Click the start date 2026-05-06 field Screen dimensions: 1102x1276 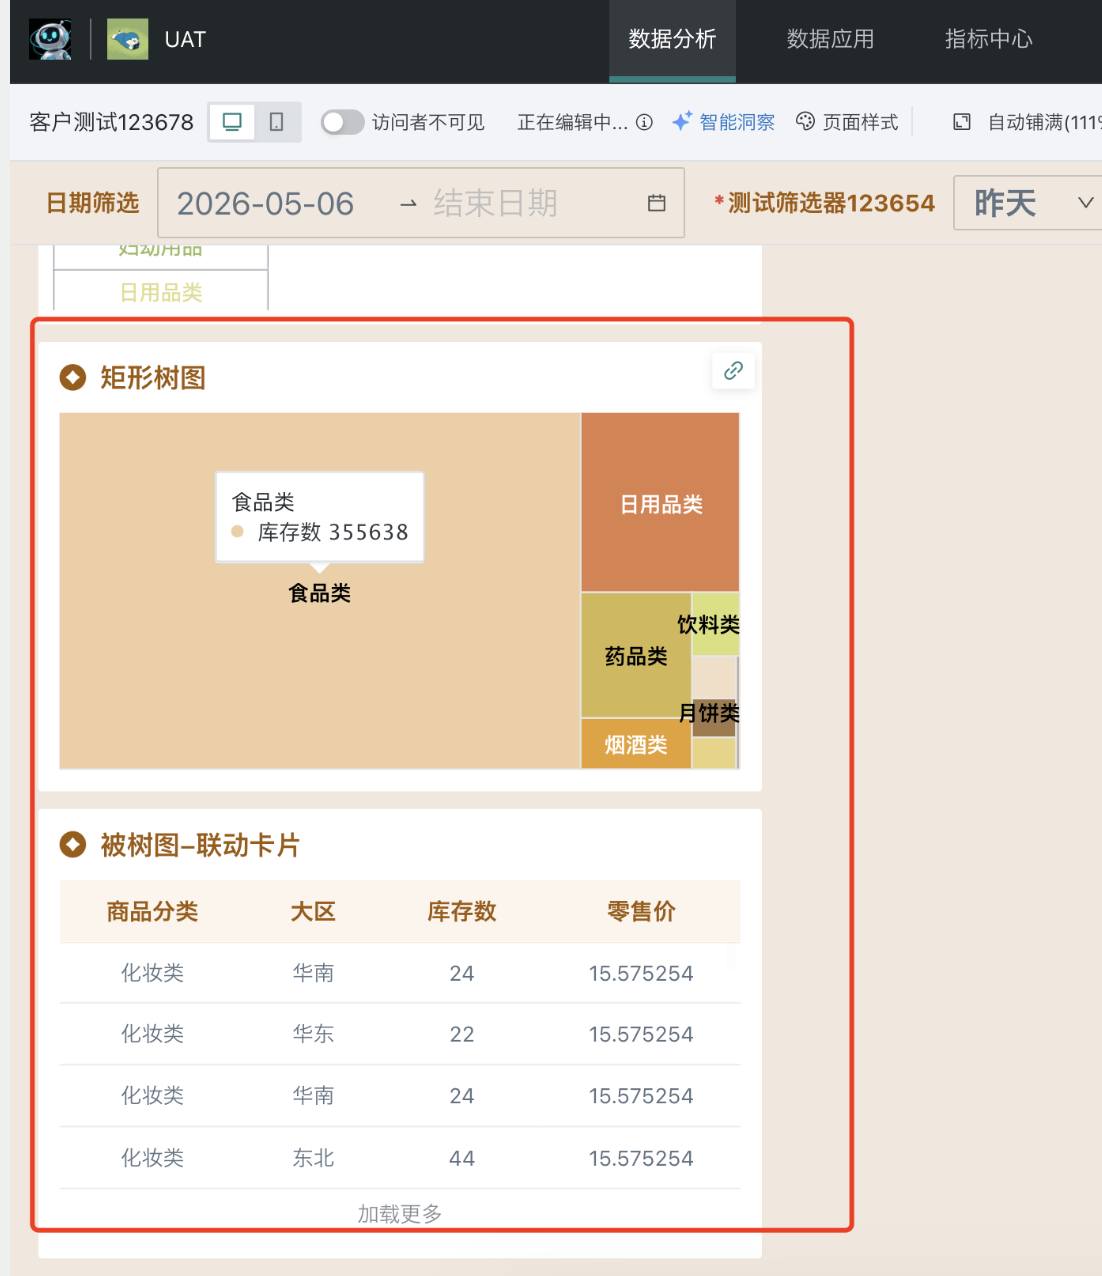click(x=265, y=204)
